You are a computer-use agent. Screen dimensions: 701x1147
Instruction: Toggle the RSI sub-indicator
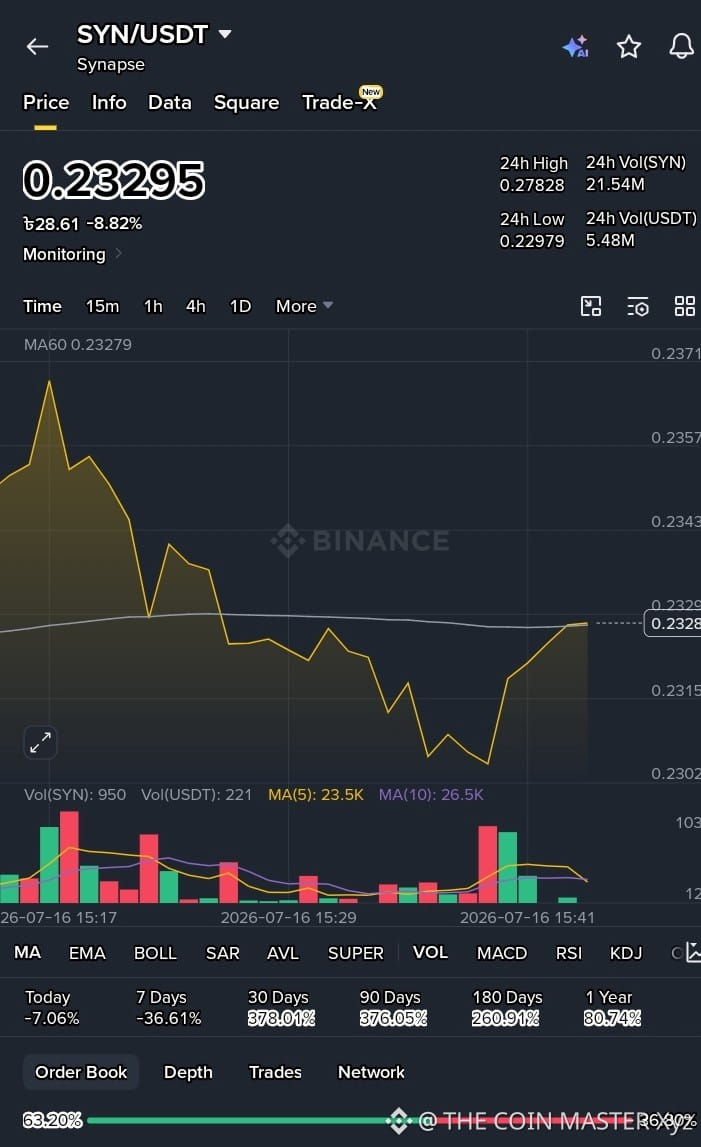[569, 953]
